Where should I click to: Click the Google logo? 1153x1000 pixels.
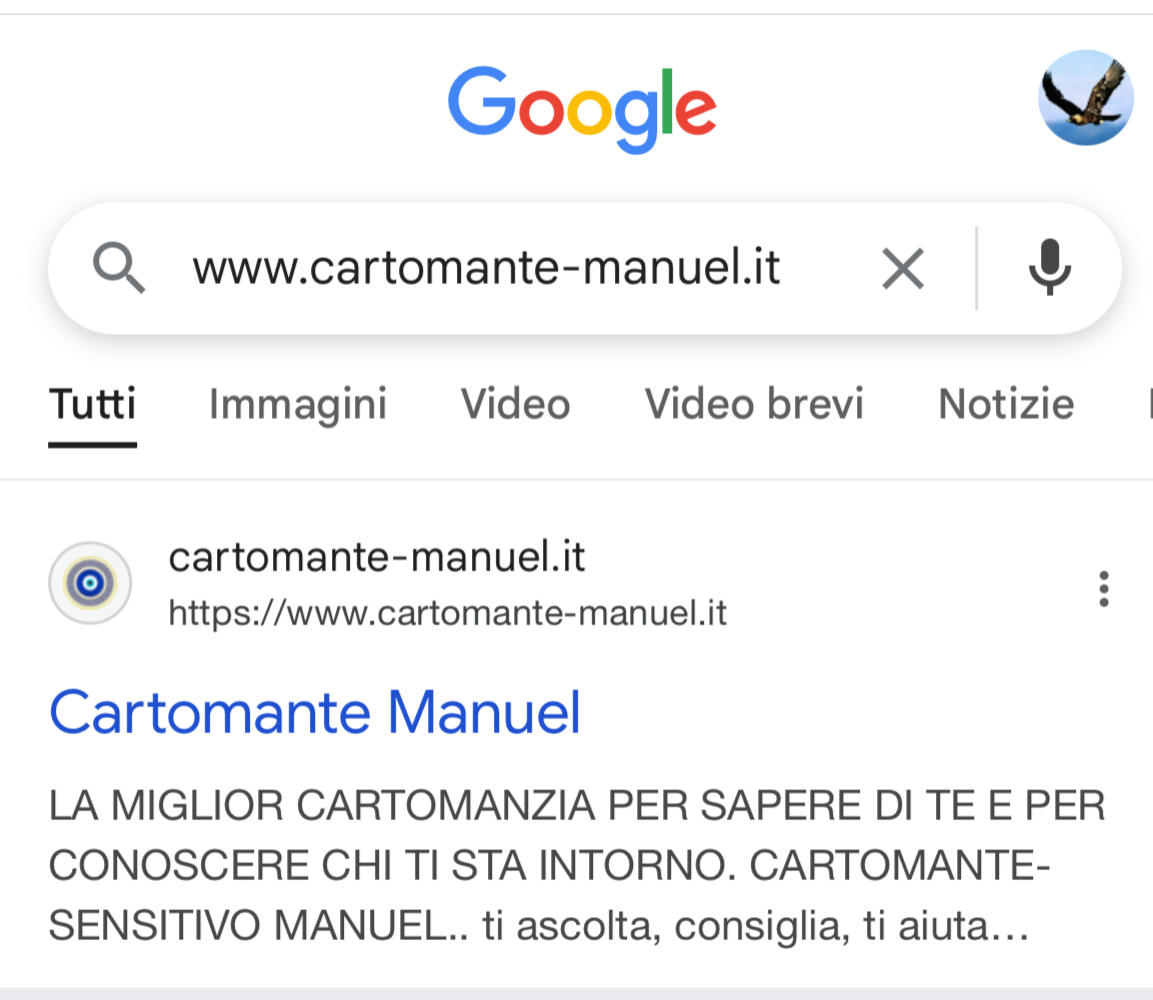click(582, 108)
